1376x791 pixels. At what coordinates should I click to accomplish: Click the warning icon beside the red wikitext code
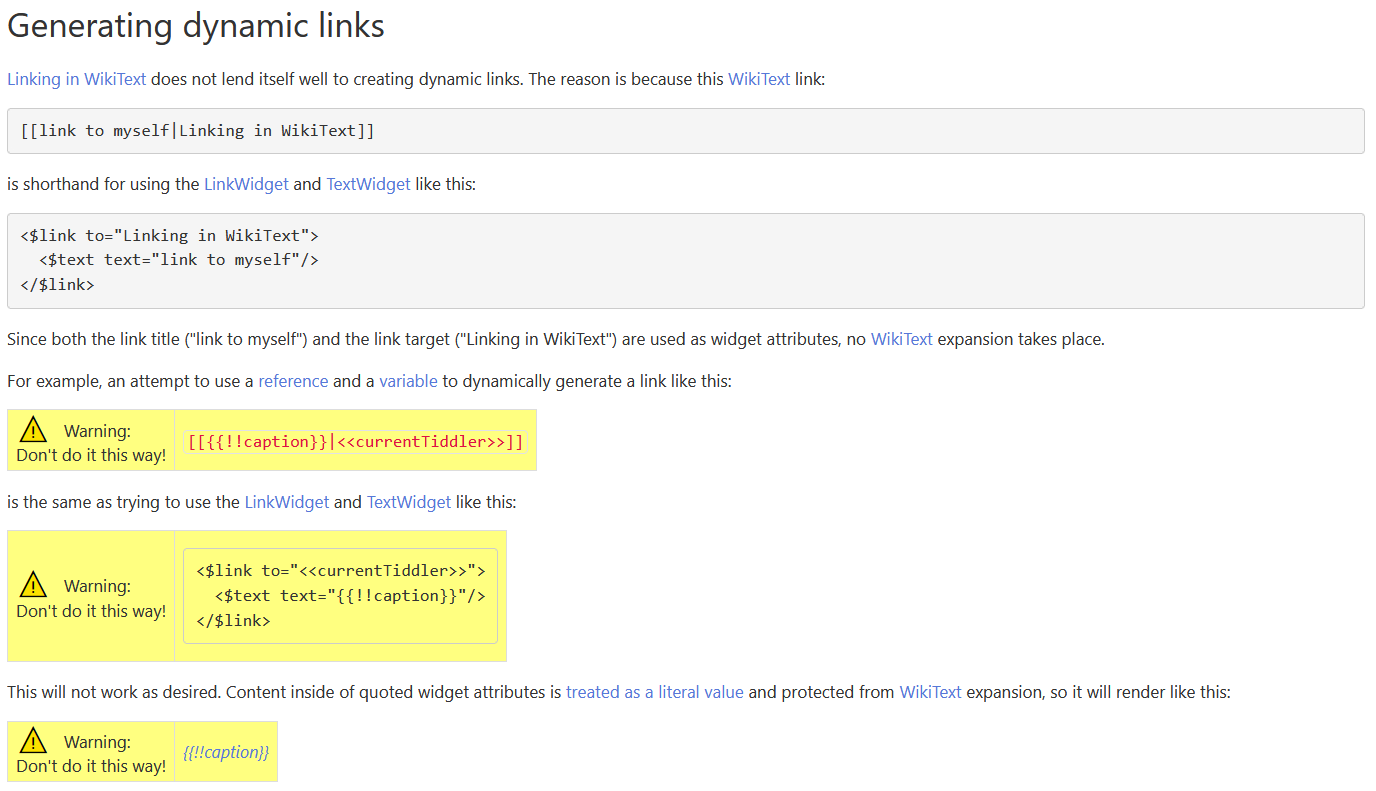coord(33,430)
